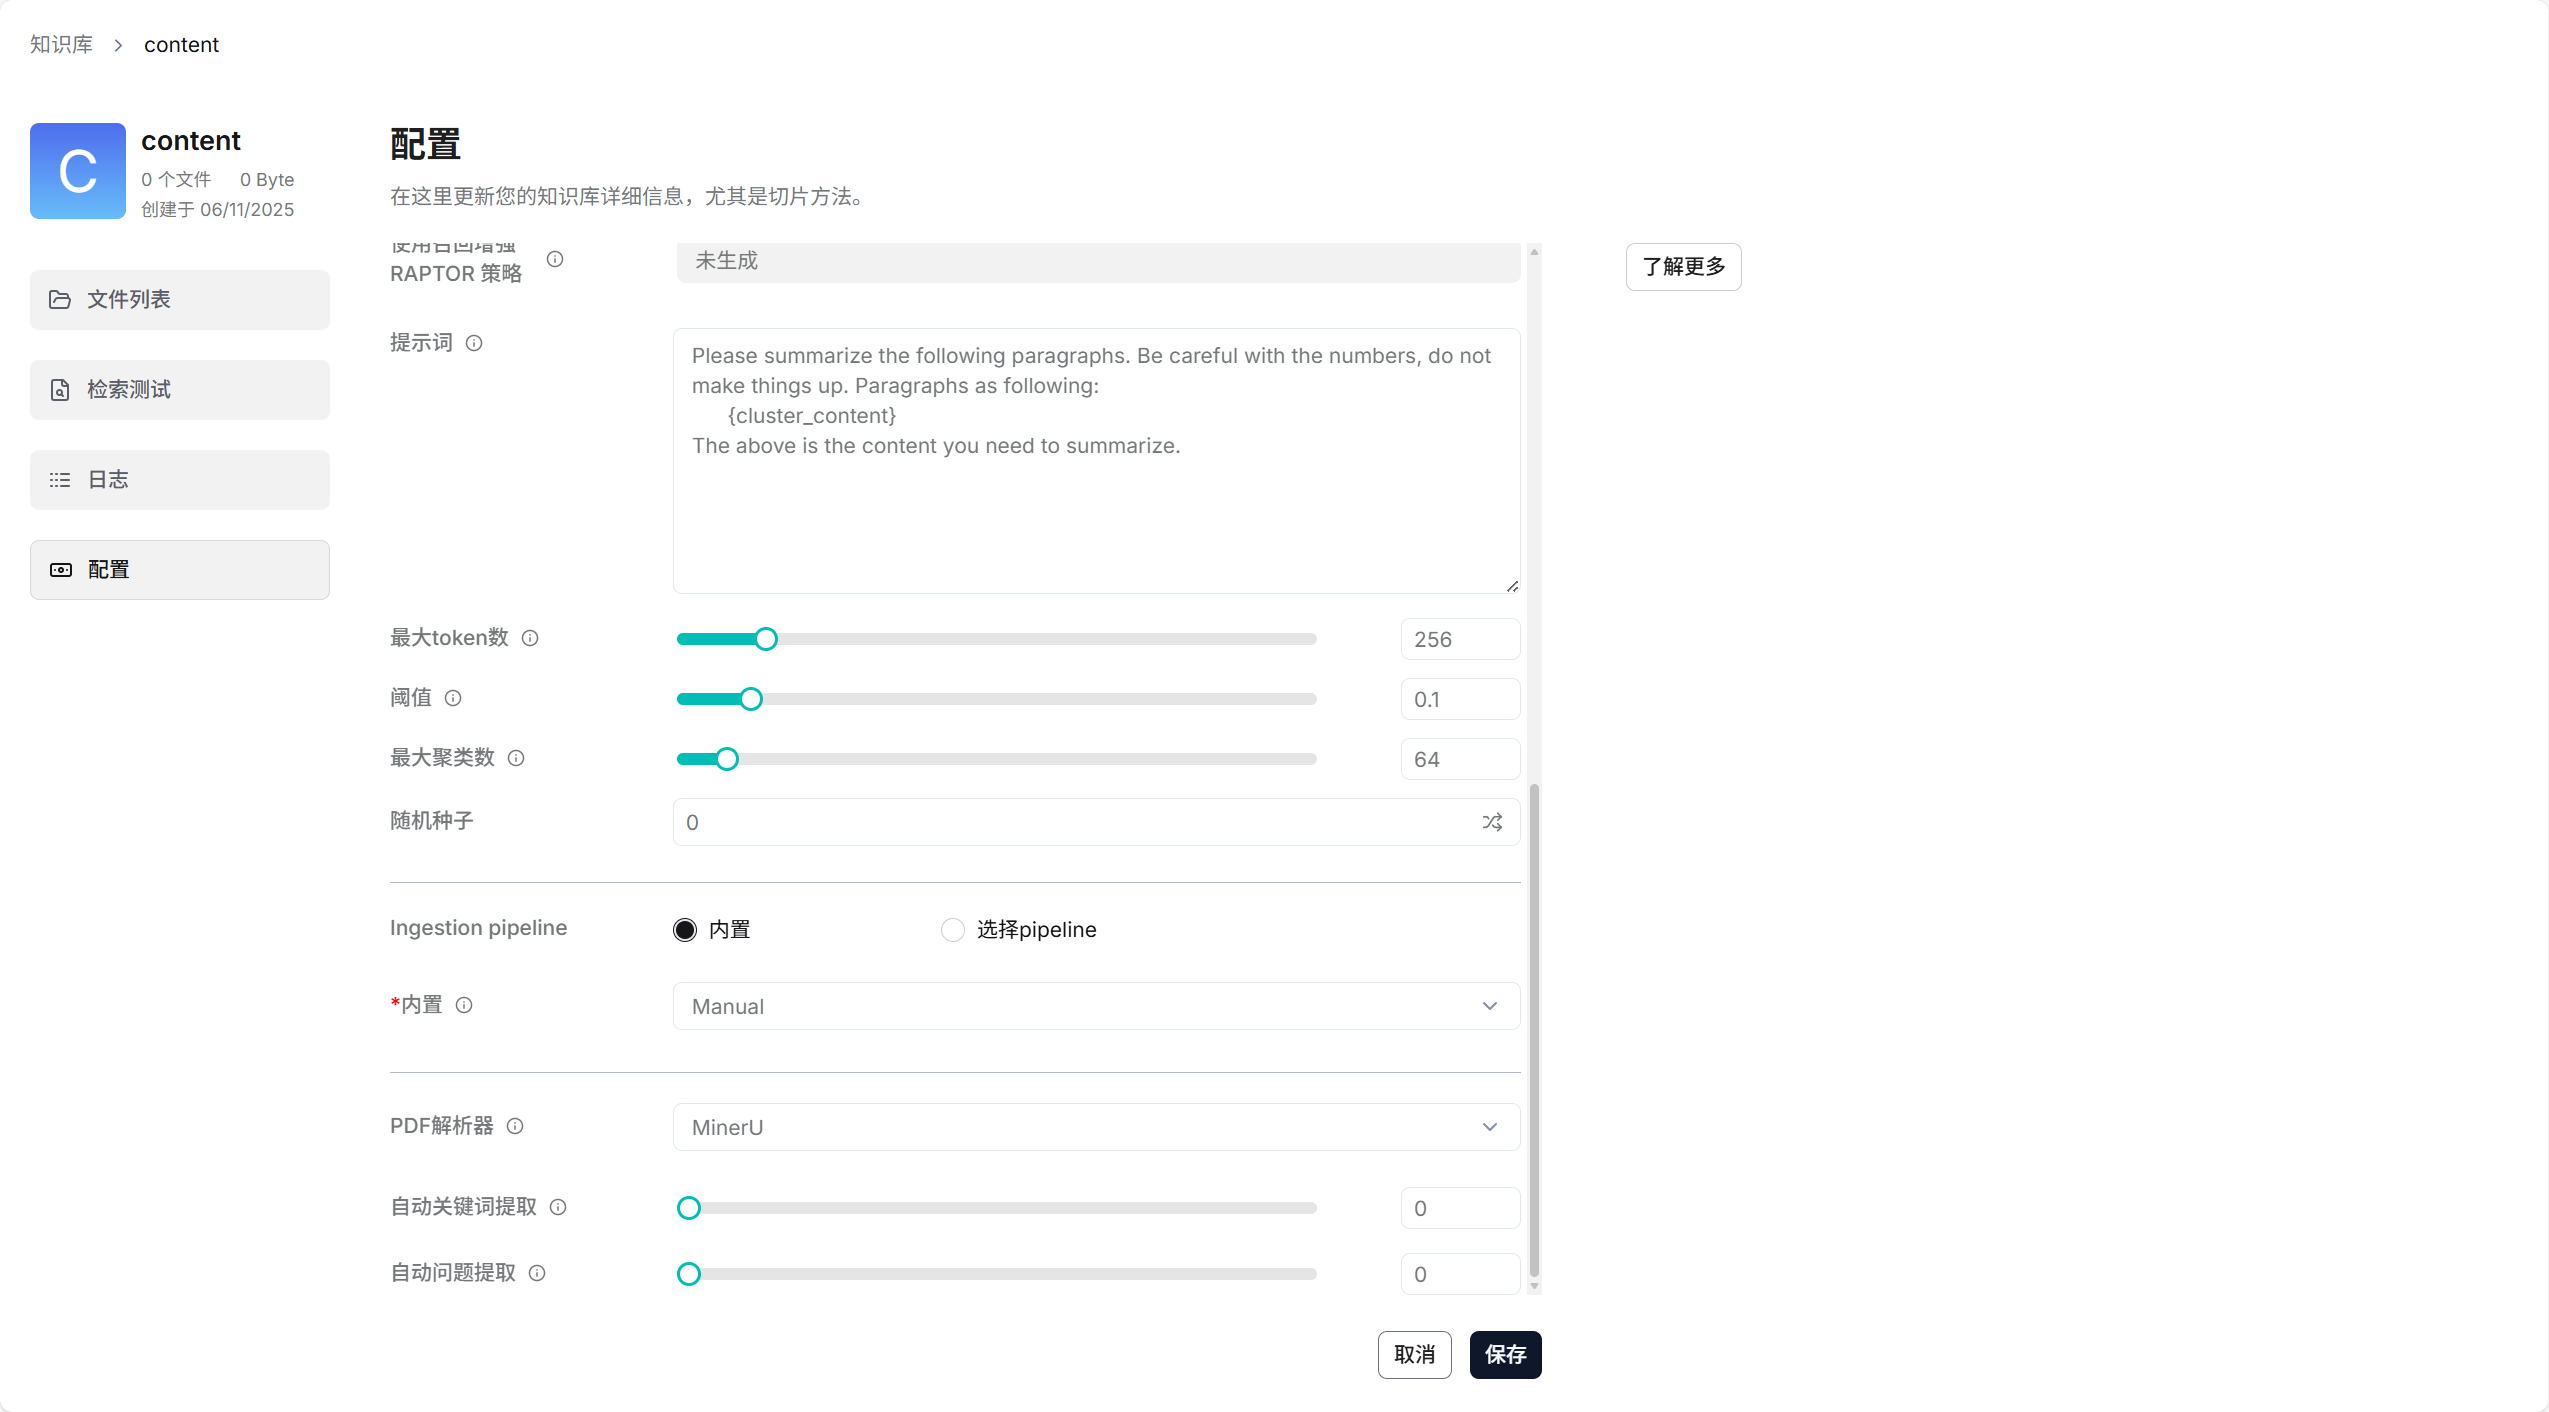
Task: Click the info icon beside PDF解析器
Action: click(x=515, y=1126)
